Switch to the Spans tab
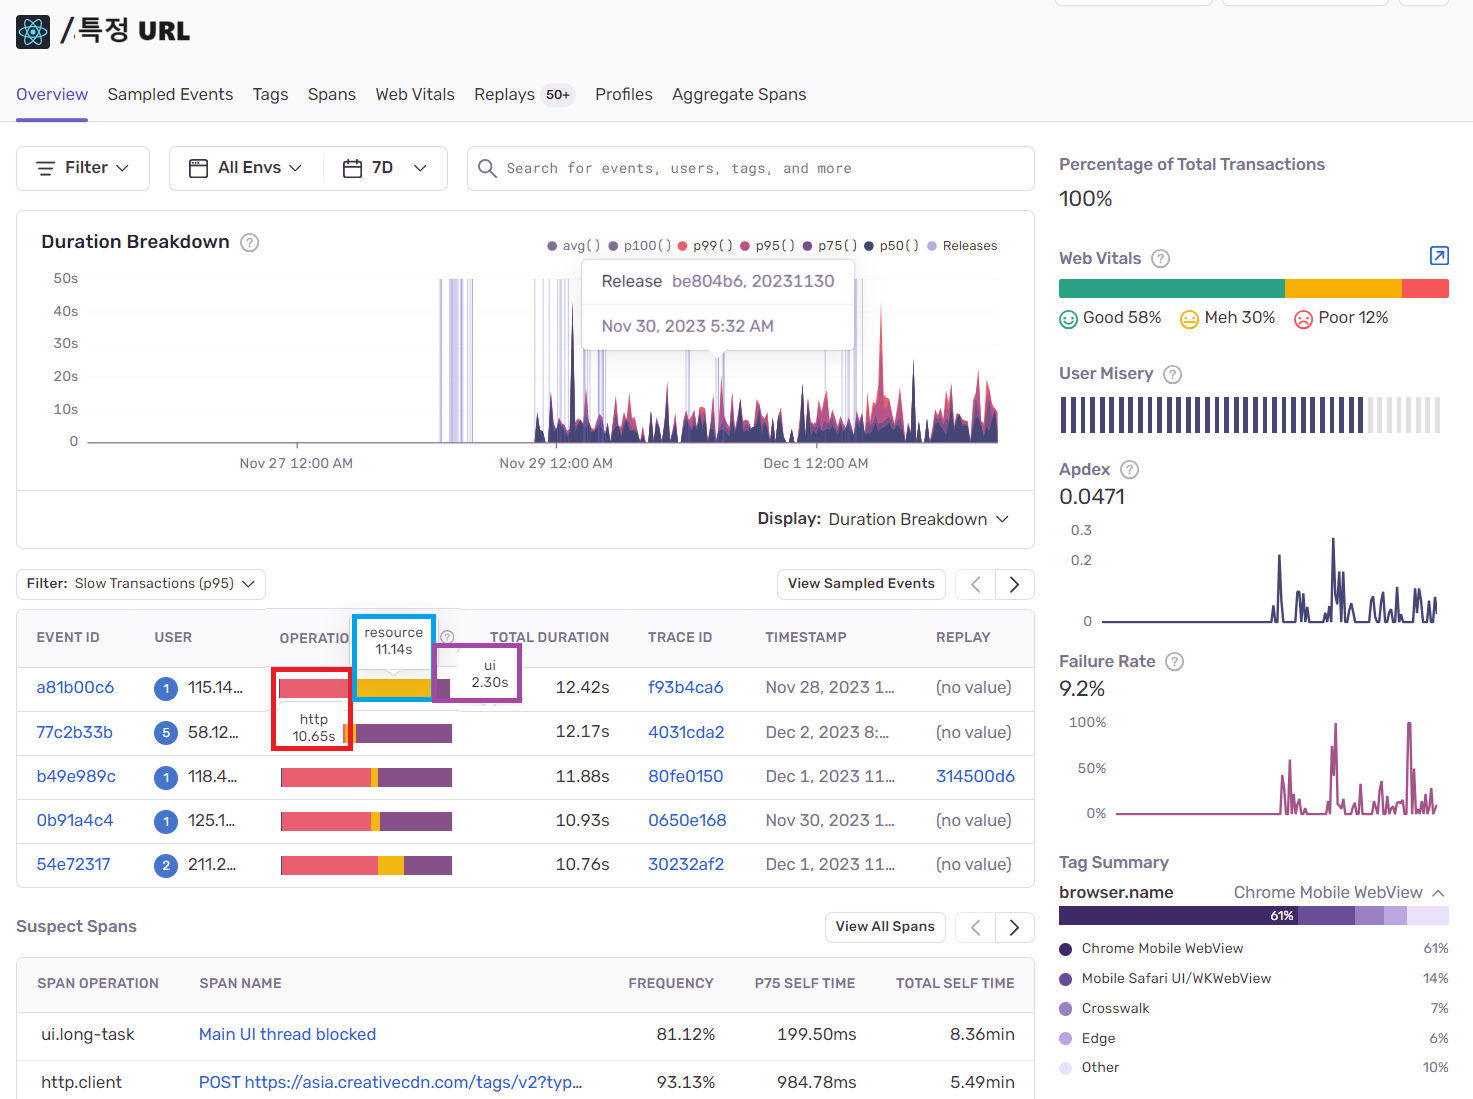Viewport: 1473px width, 1099px height. coord(332,95)
